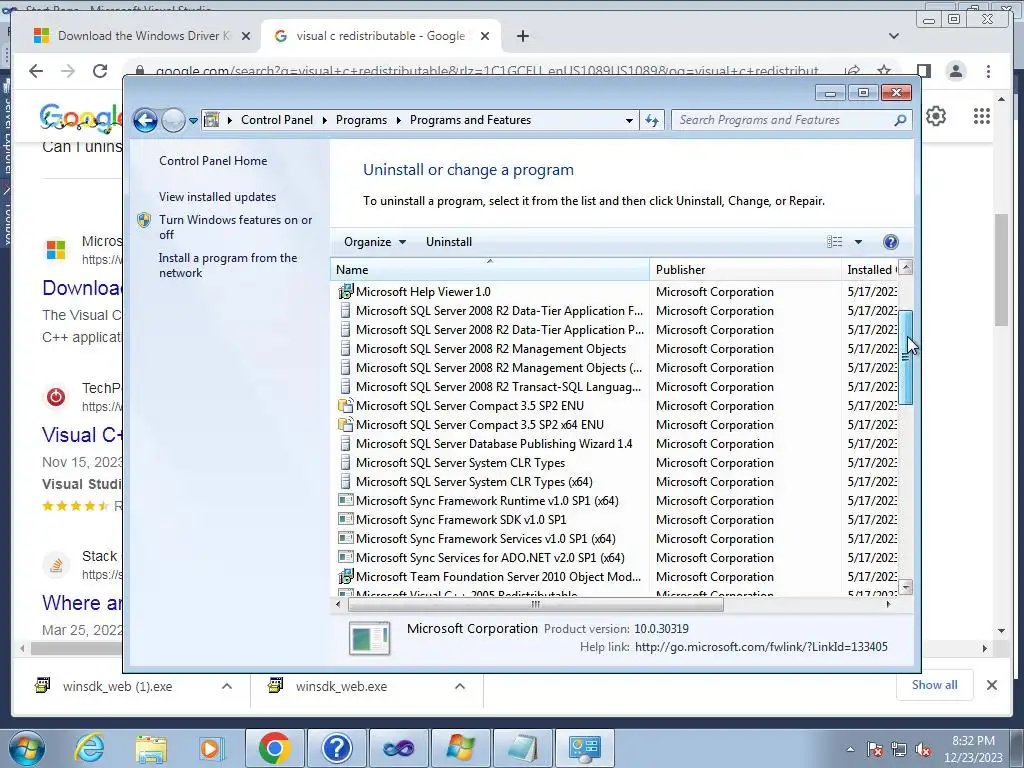Image resolution: width=1024 pixels, height=768 pixels.
Task: Toggle Chrome side panel icon
Action: (923, 71)
